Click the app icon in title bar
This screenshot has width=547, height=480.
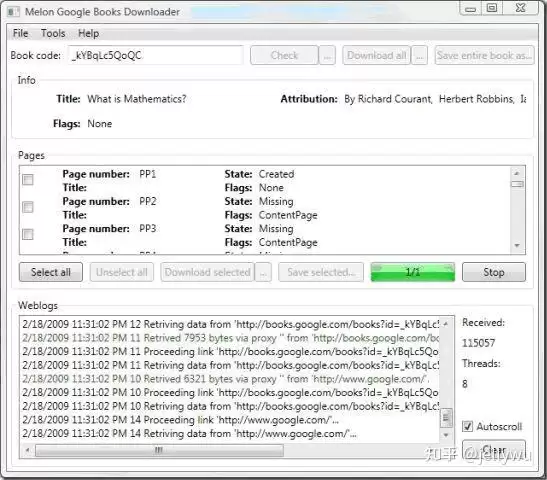pos(13,12)
